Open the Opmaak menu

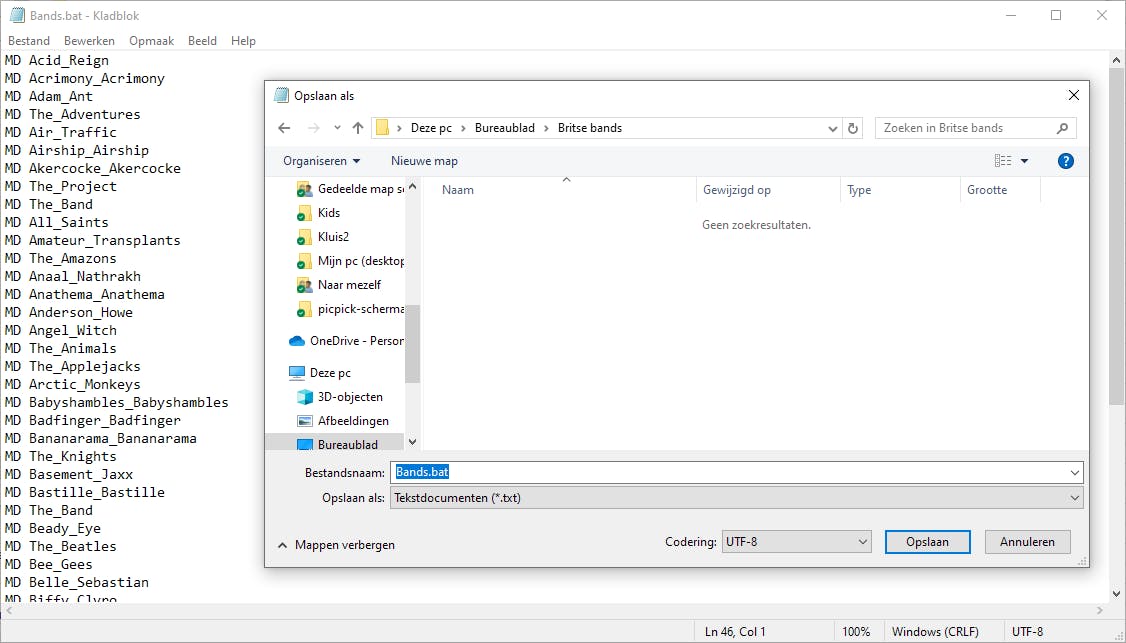152,41
